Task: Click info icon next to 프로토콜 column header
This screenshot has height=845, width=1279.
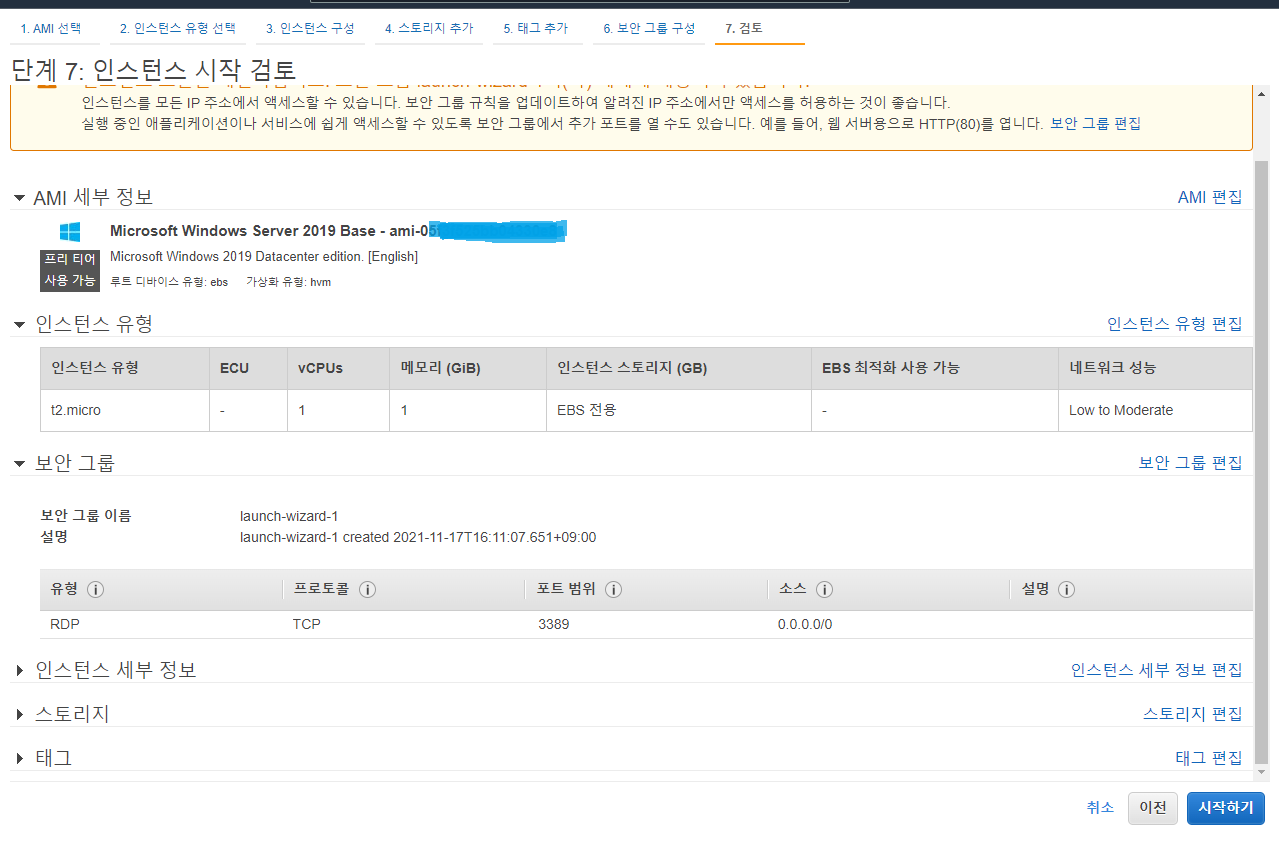Action: click(x=367, y=590)
